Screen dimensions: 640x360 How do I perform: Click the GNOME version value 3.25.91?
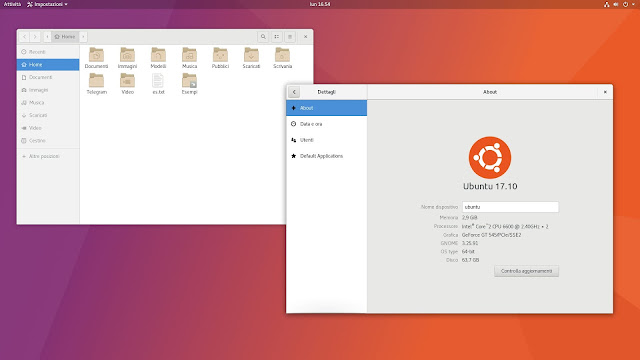[470, 243]
